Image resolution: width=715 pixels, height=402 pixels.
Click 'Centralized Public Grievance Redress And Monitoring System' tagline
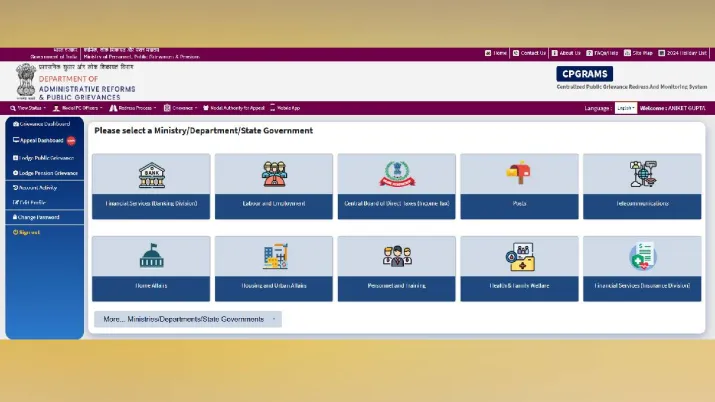point(632,87)
